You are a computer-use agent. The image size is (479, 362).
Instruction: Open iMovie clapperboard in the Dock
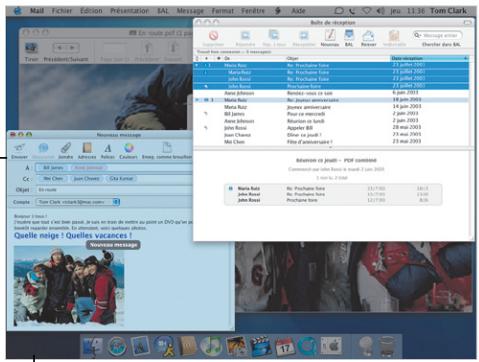[261, 346]
